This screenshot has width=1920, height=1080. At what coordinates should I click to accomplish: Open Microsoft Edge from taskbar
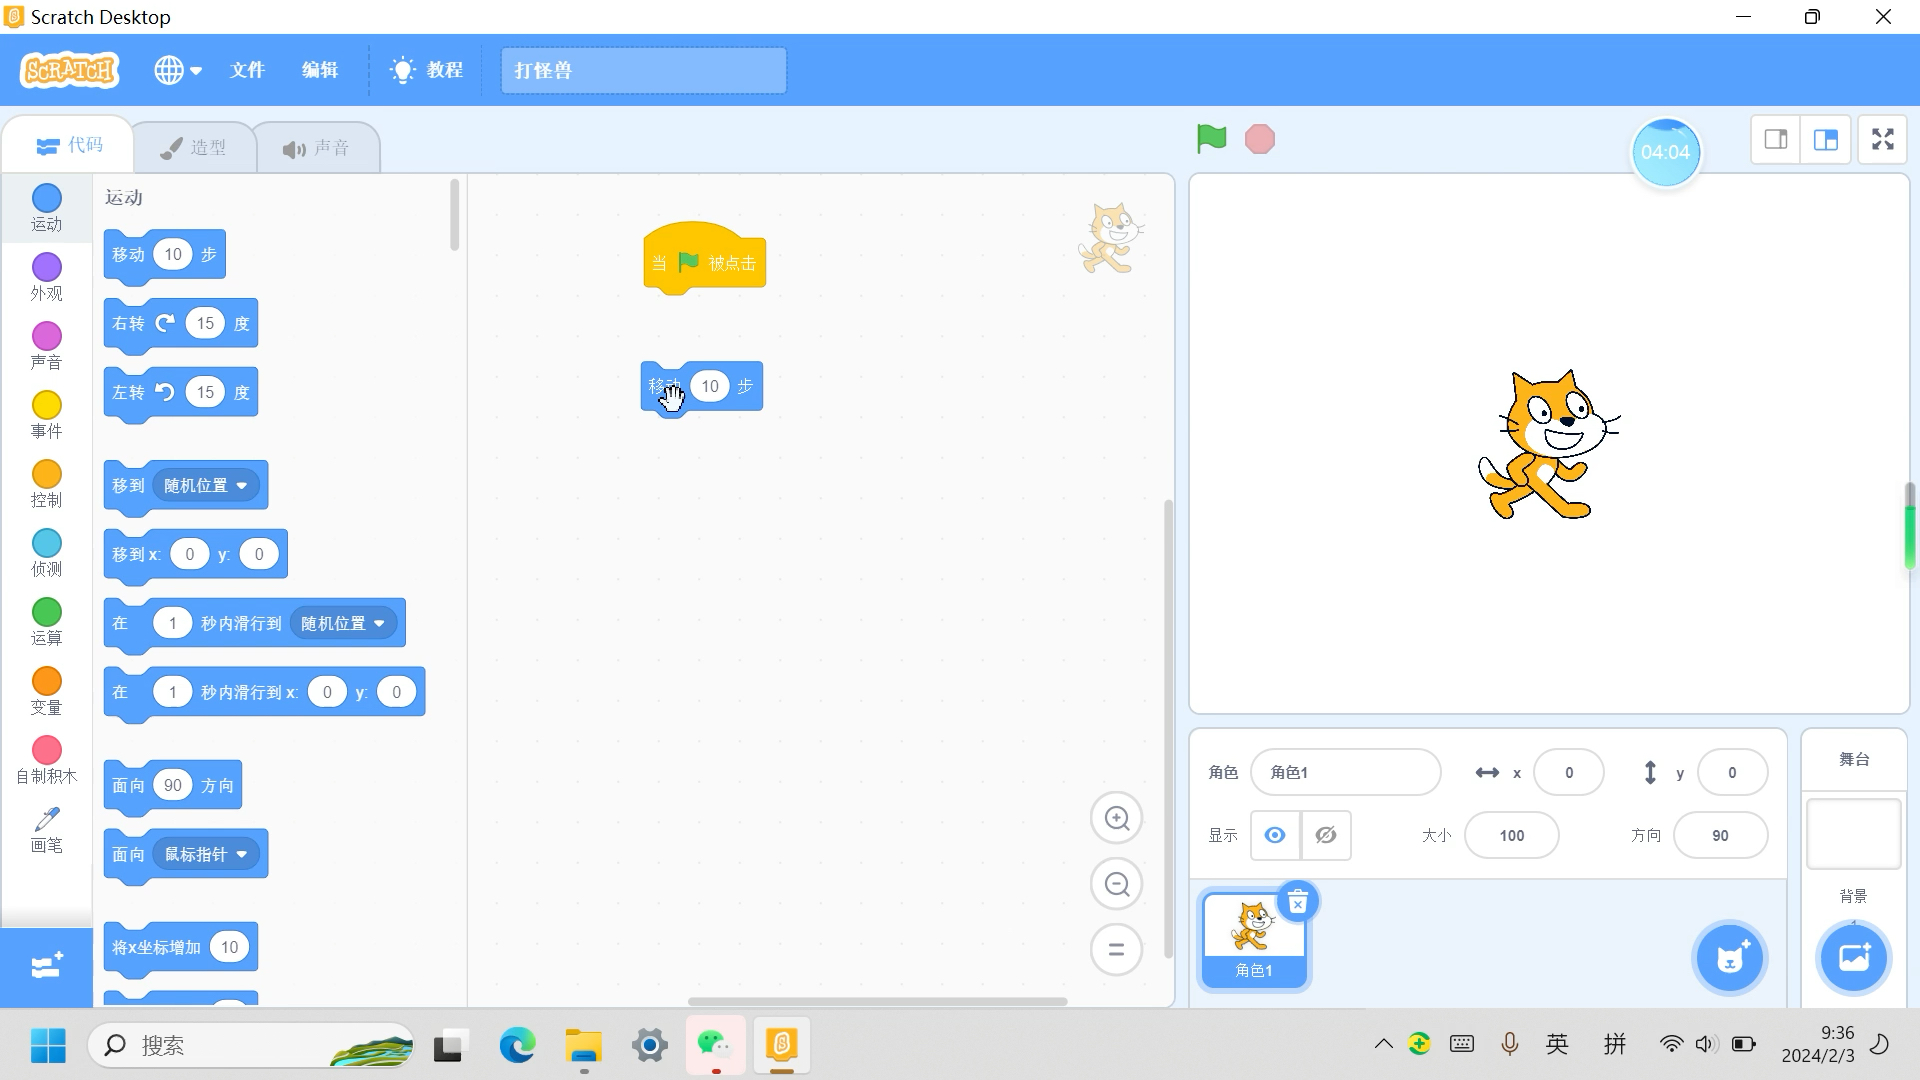tap(517, 1046)
